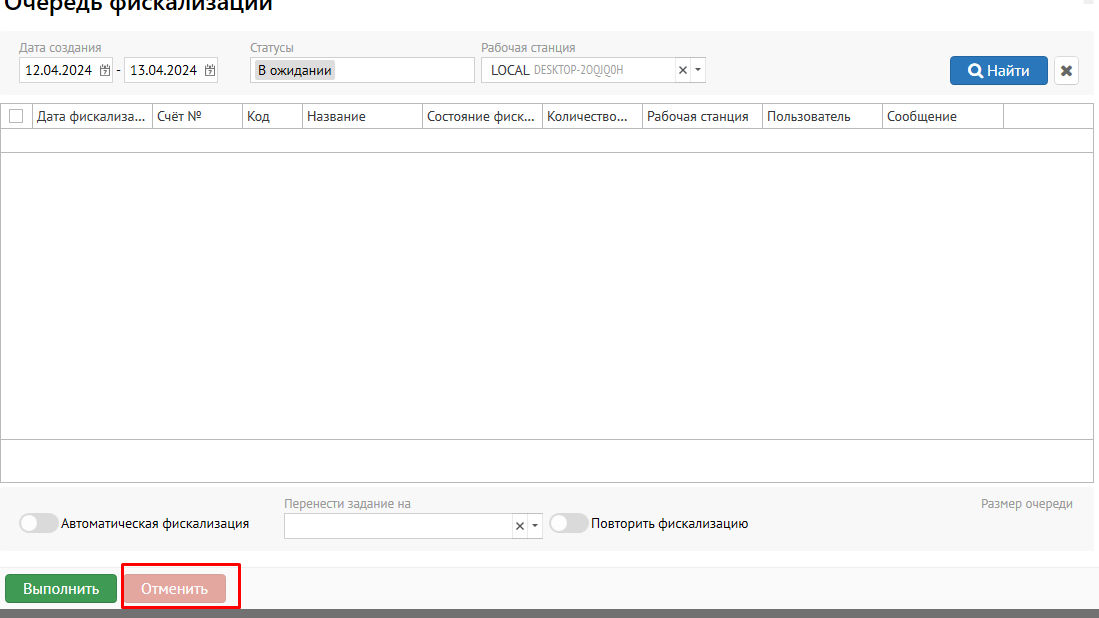Screen dimensions: 1099x618
Task: Click the Найти search button
Action: (999, 71)
